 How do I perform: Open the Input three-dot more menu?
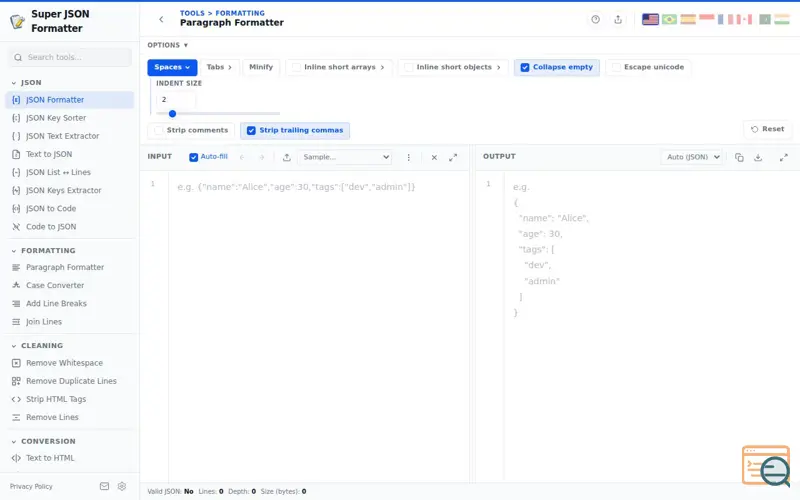[x=408, y=157]
